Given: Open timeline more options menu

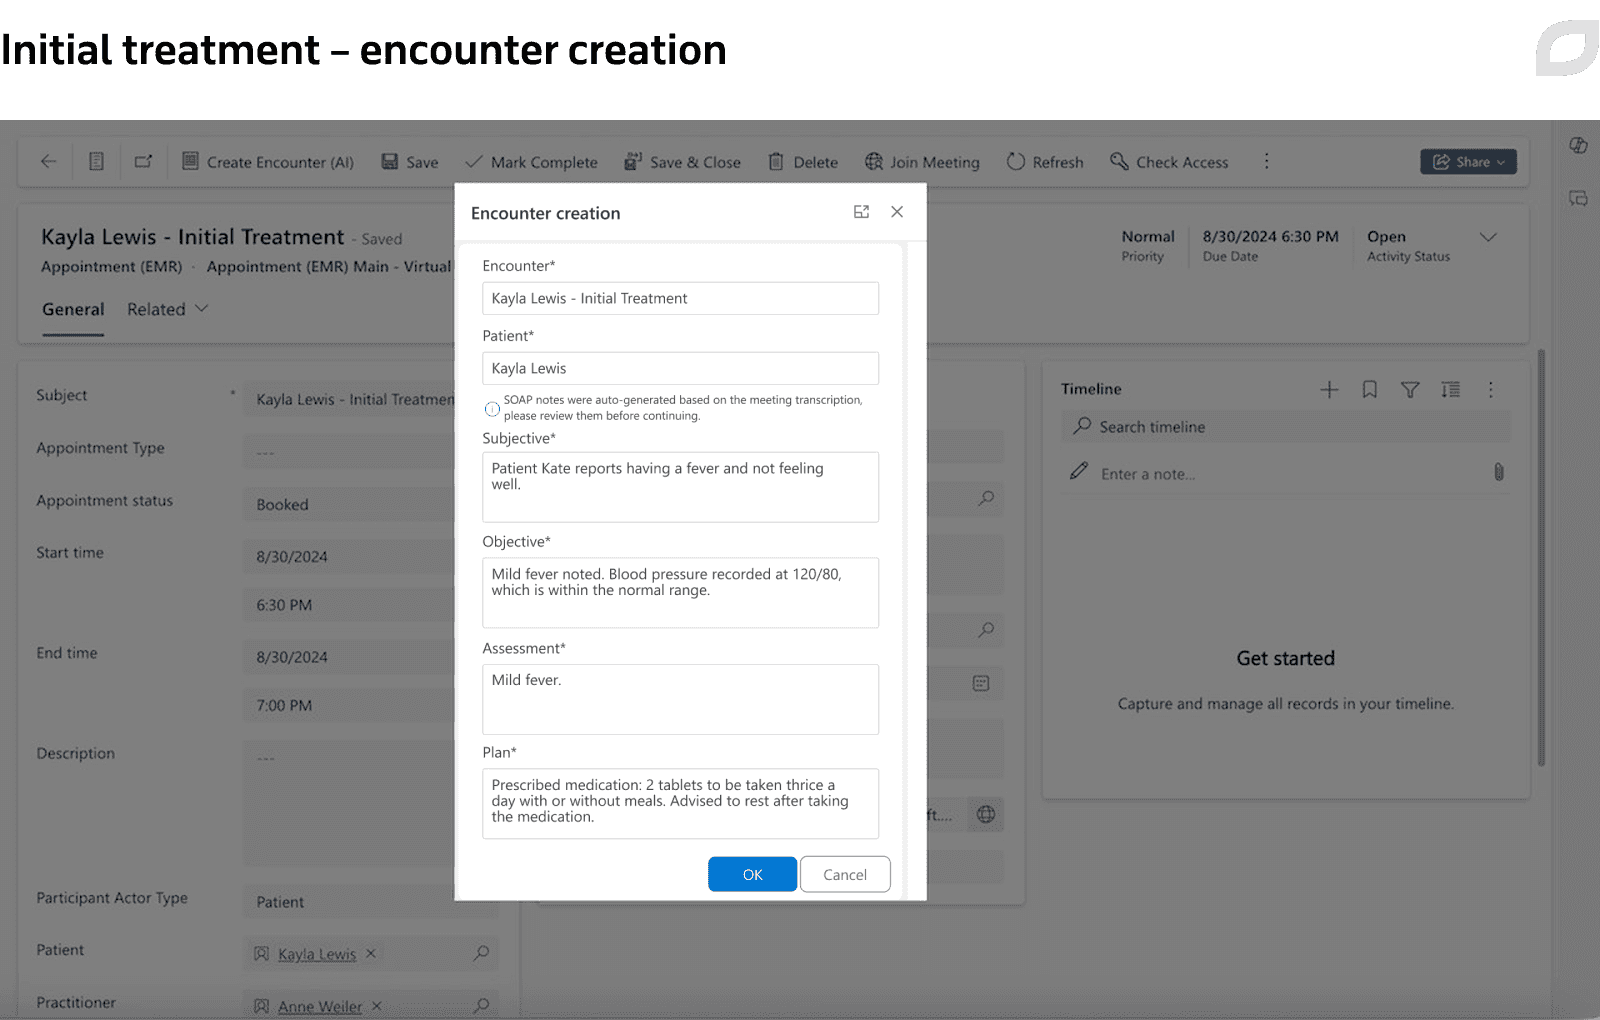Looking at the screenshot, I should 1490,390.
